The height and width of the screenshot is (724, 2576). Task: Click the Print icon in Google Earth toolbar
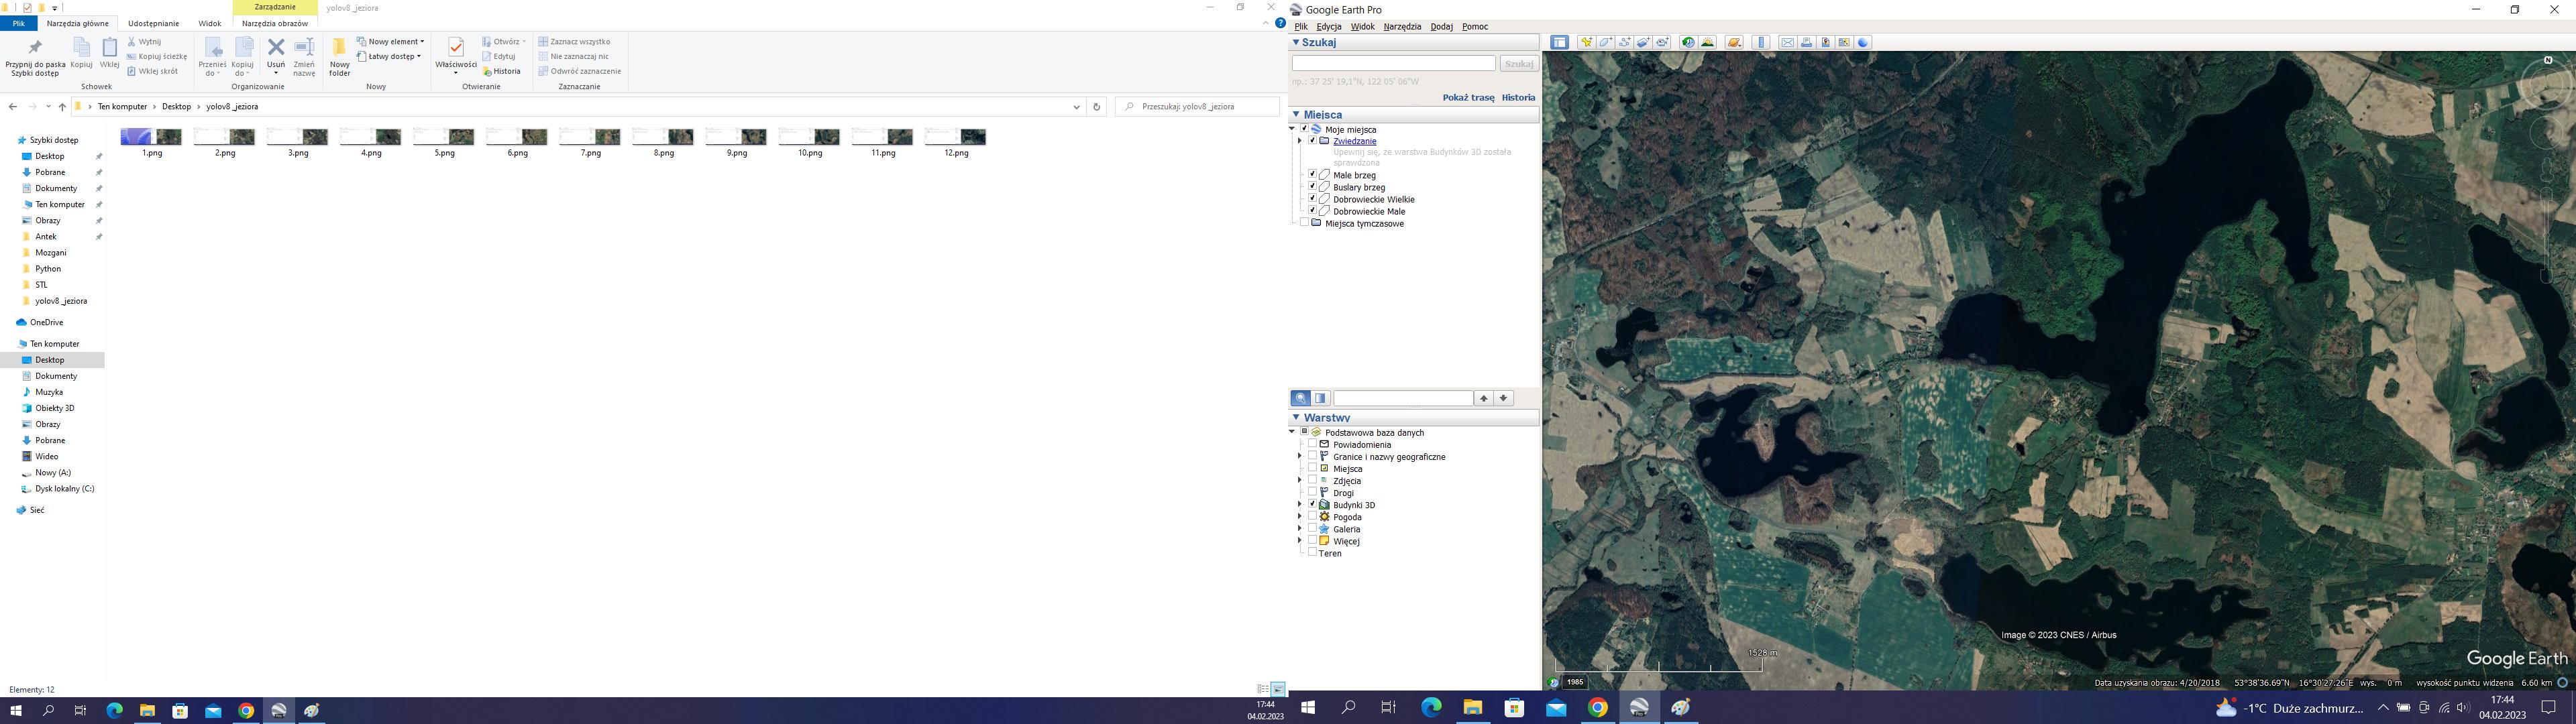[x=1804, y=43]
